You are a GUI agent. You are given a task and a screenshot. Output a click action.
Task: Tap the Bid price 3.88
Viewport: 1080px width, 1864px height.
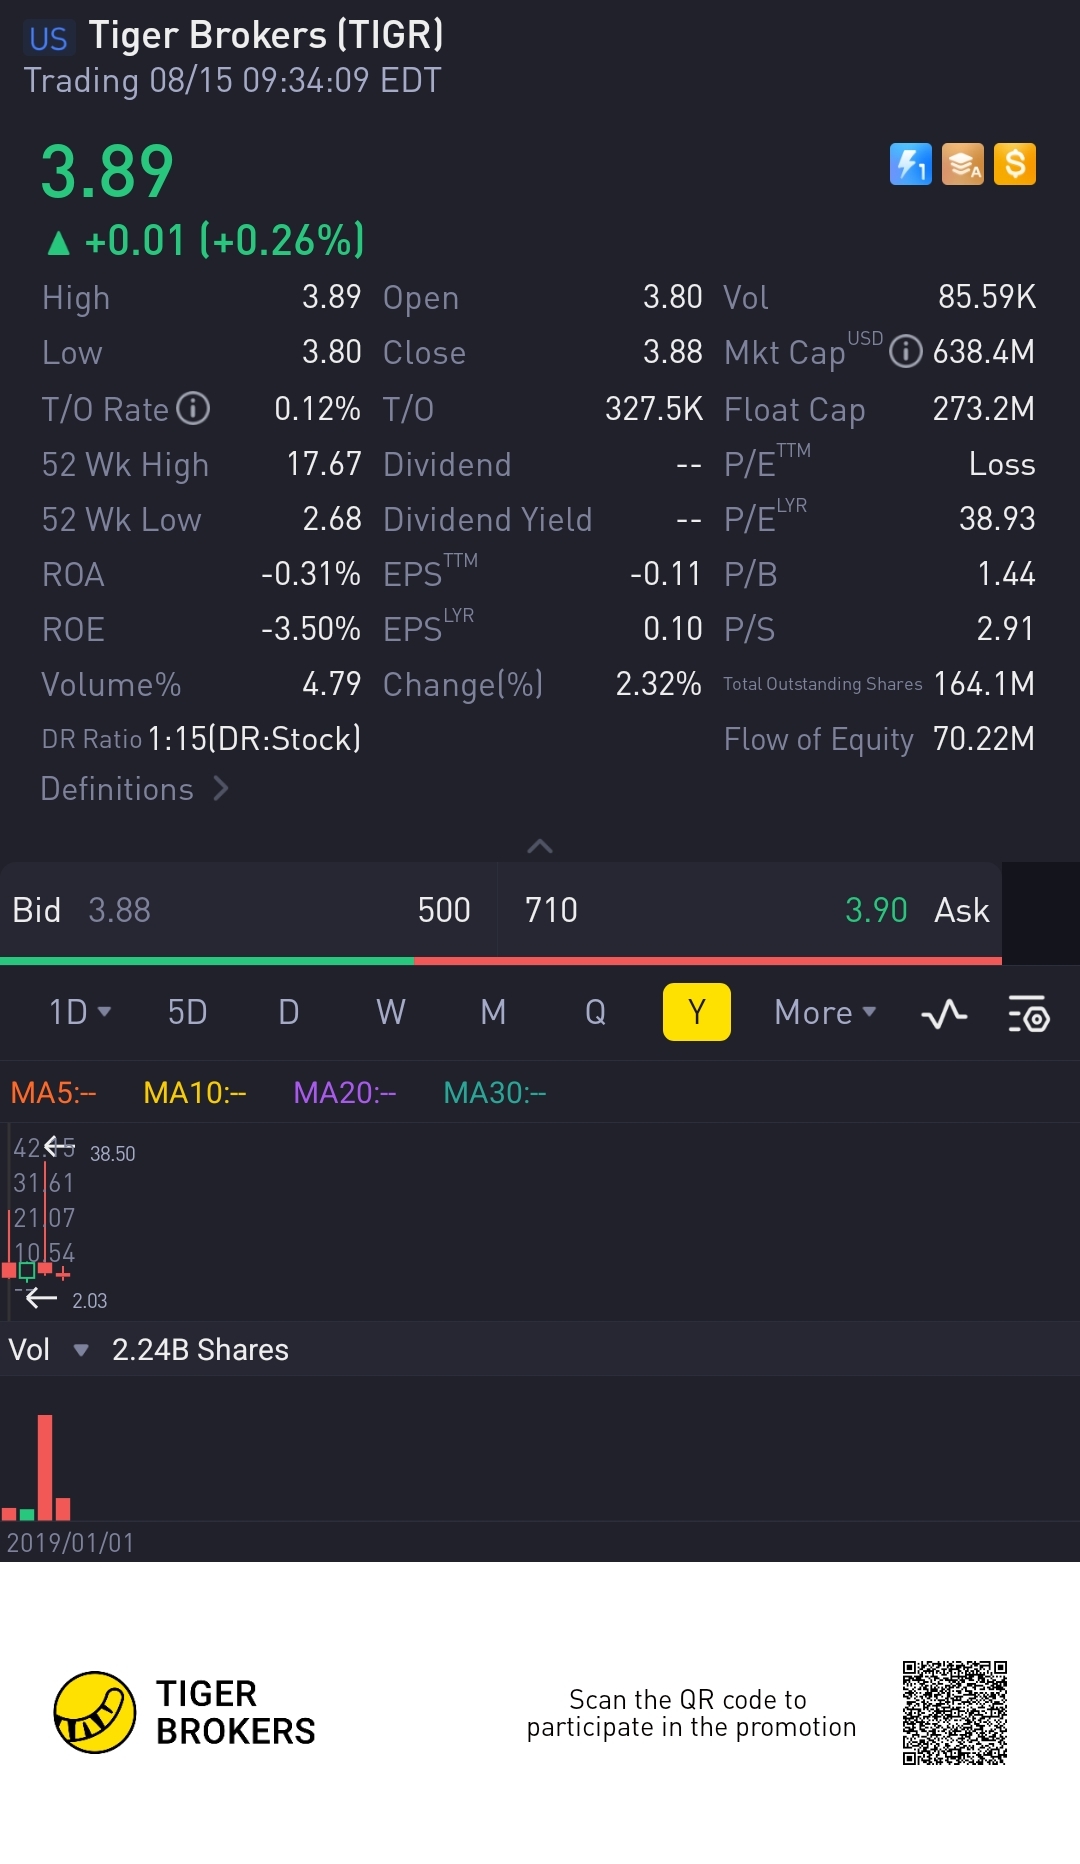(119, 910)
